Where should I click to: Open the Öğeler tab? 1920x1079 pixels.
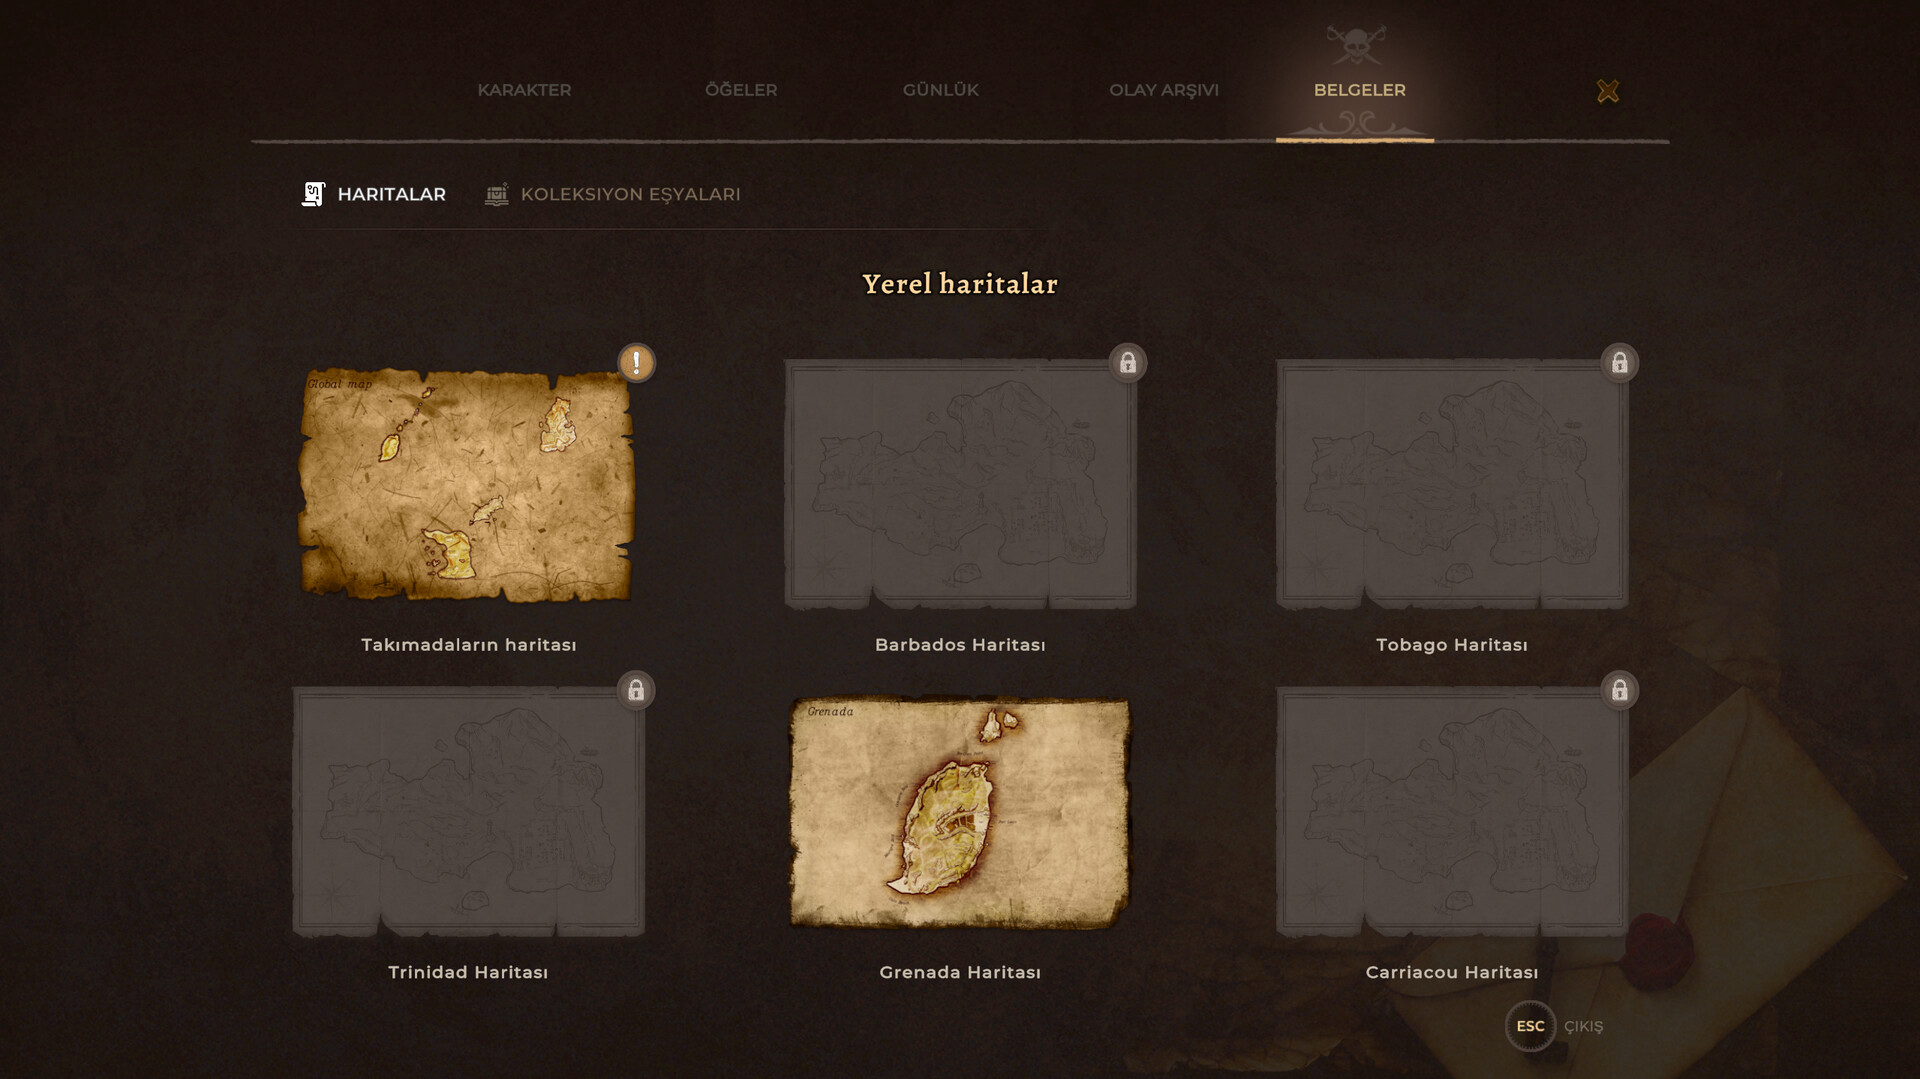[x=741, y=90]
